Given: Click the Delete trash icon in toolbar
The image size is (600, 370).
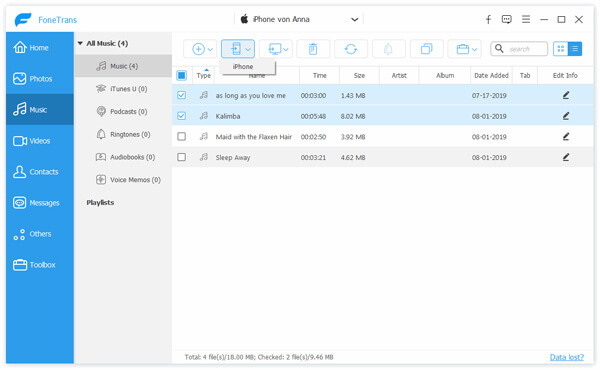Looking at the screenshot, I should pos(313,49).
